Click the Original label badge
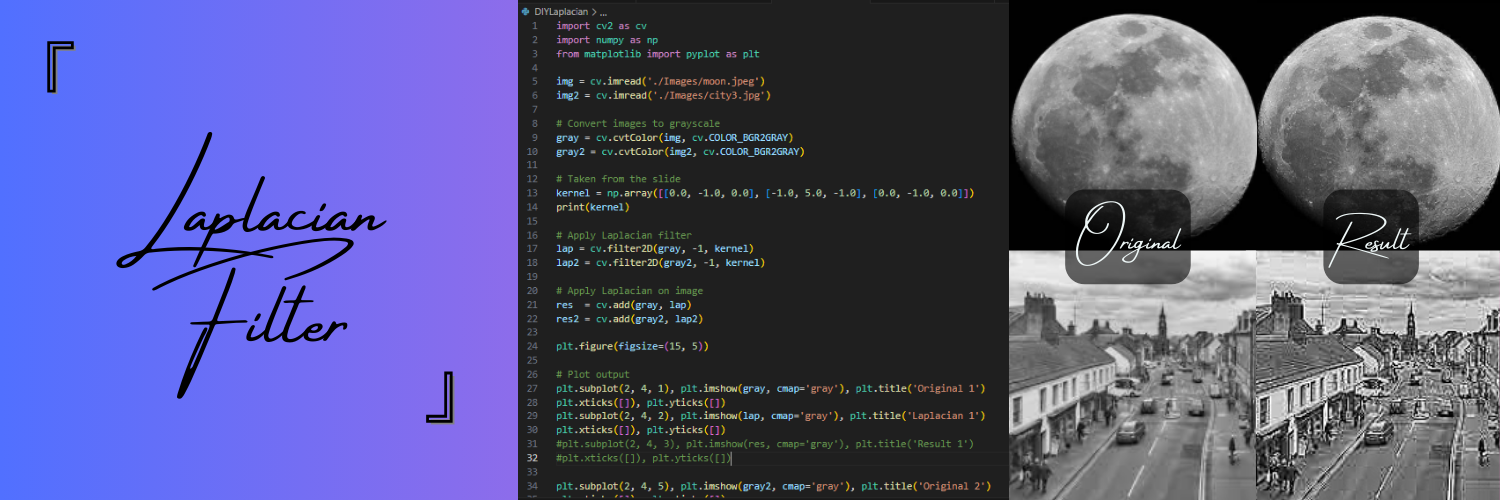The image size is (1500, 500). [1127, 237]
